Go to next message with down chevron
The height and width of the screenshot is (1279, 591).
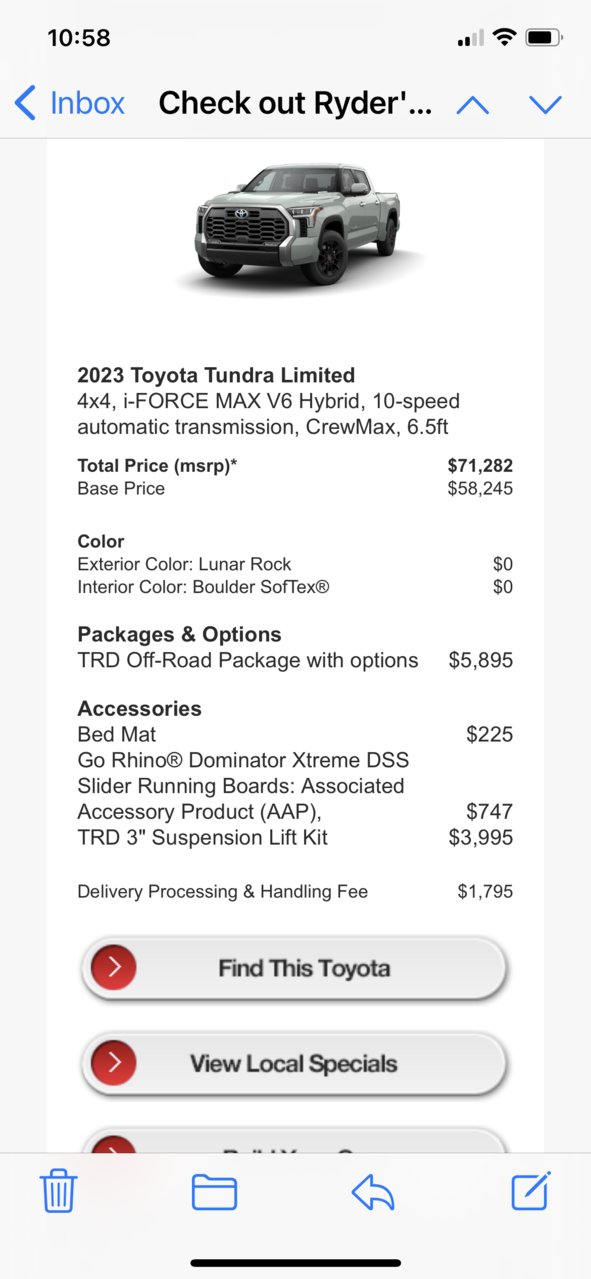(546, 104)
